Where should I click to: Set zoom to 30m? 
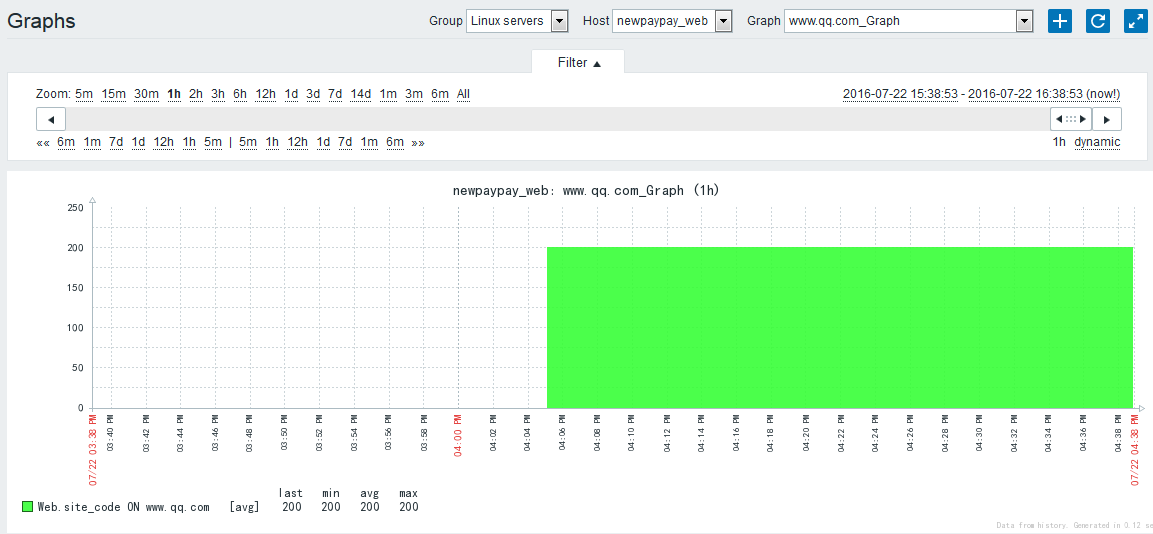pos(146,94)
